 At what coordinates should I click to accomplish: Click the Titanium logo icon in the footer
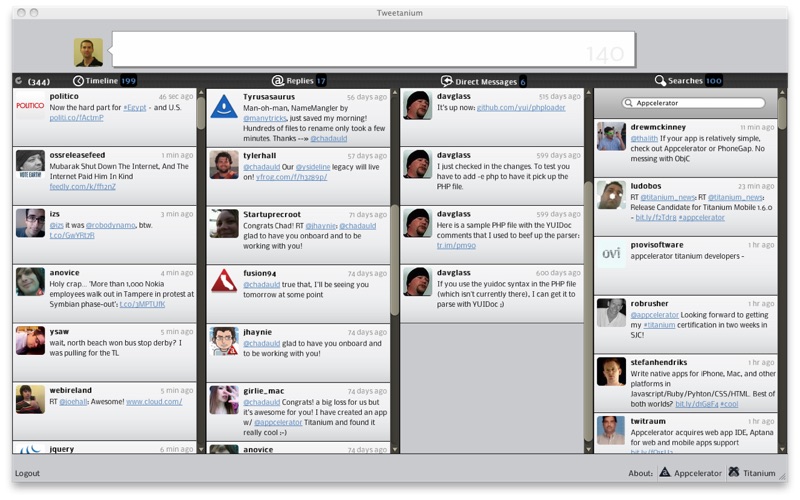click(x=733, y=473)
